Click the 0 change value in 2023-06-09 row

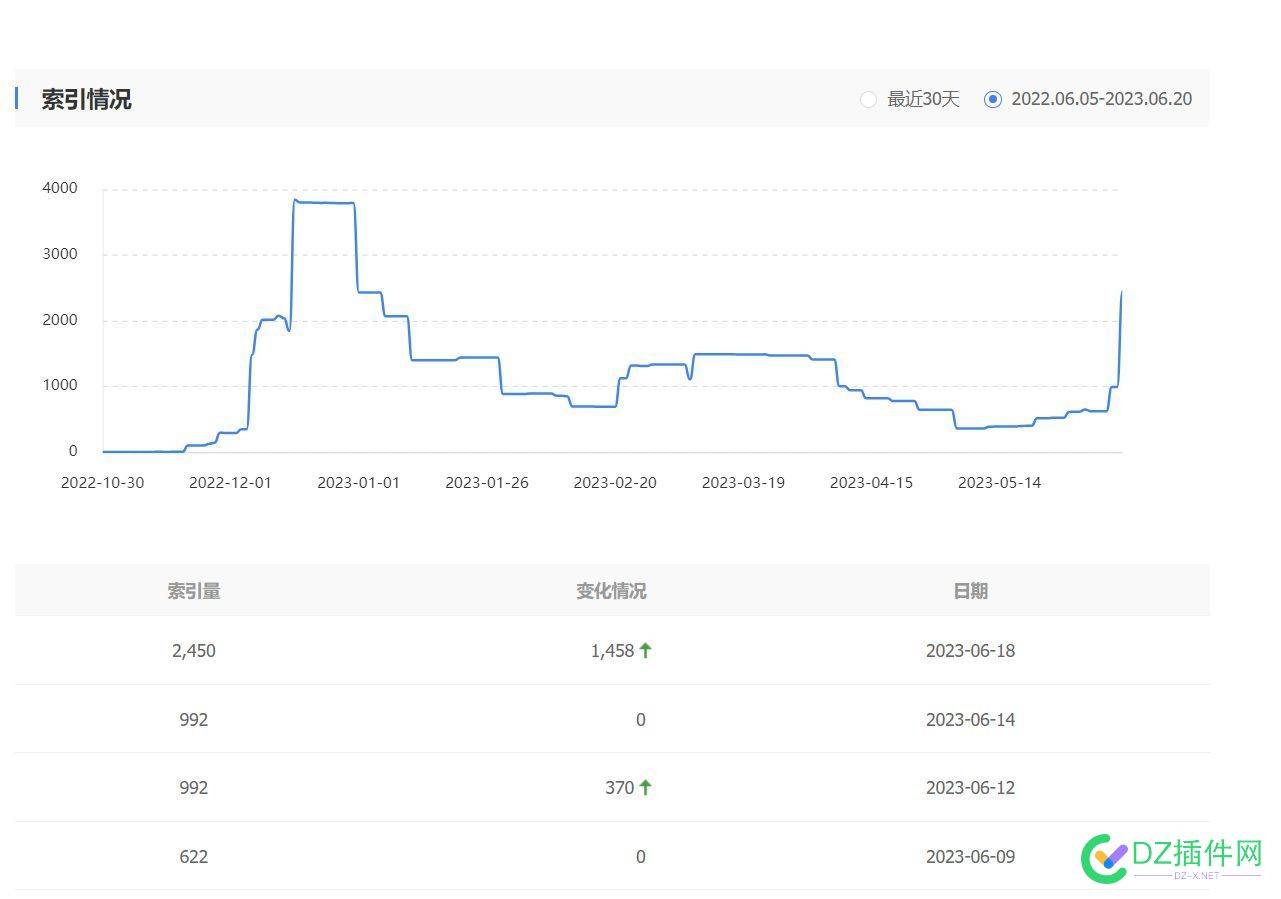[641, 857]
